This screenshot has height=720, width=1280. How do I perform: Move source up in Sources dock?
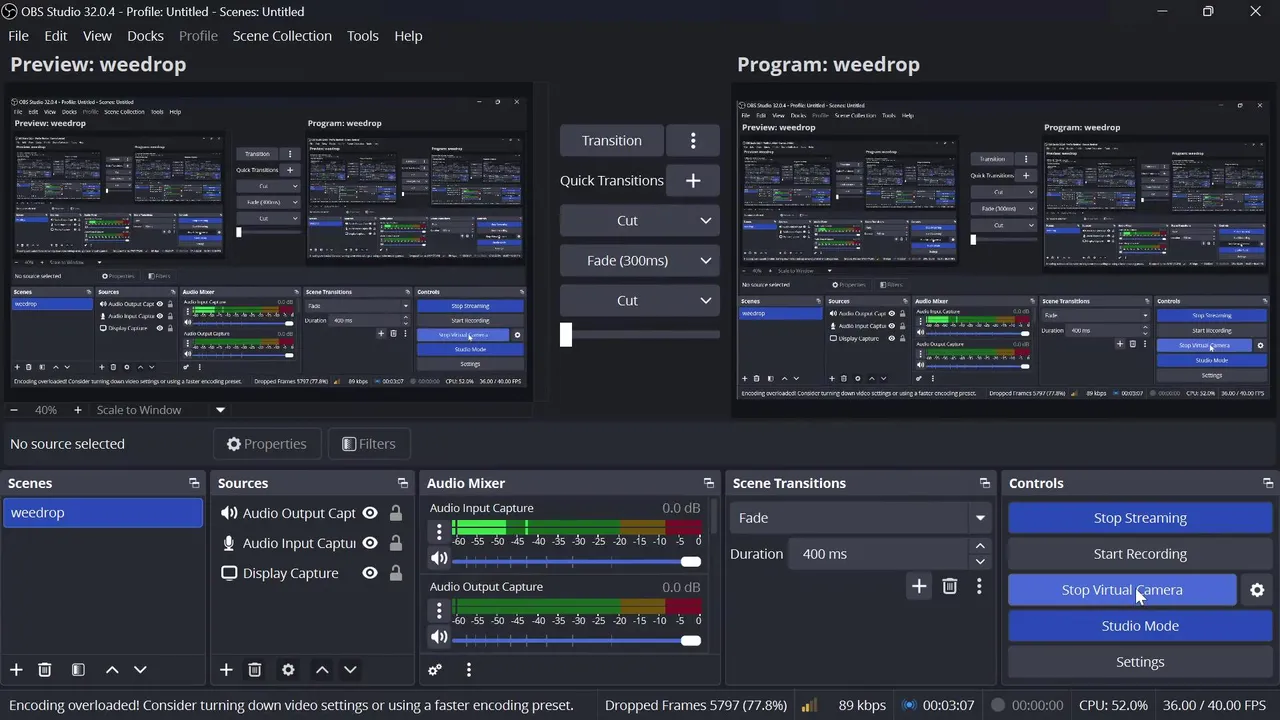click(322, 670)
